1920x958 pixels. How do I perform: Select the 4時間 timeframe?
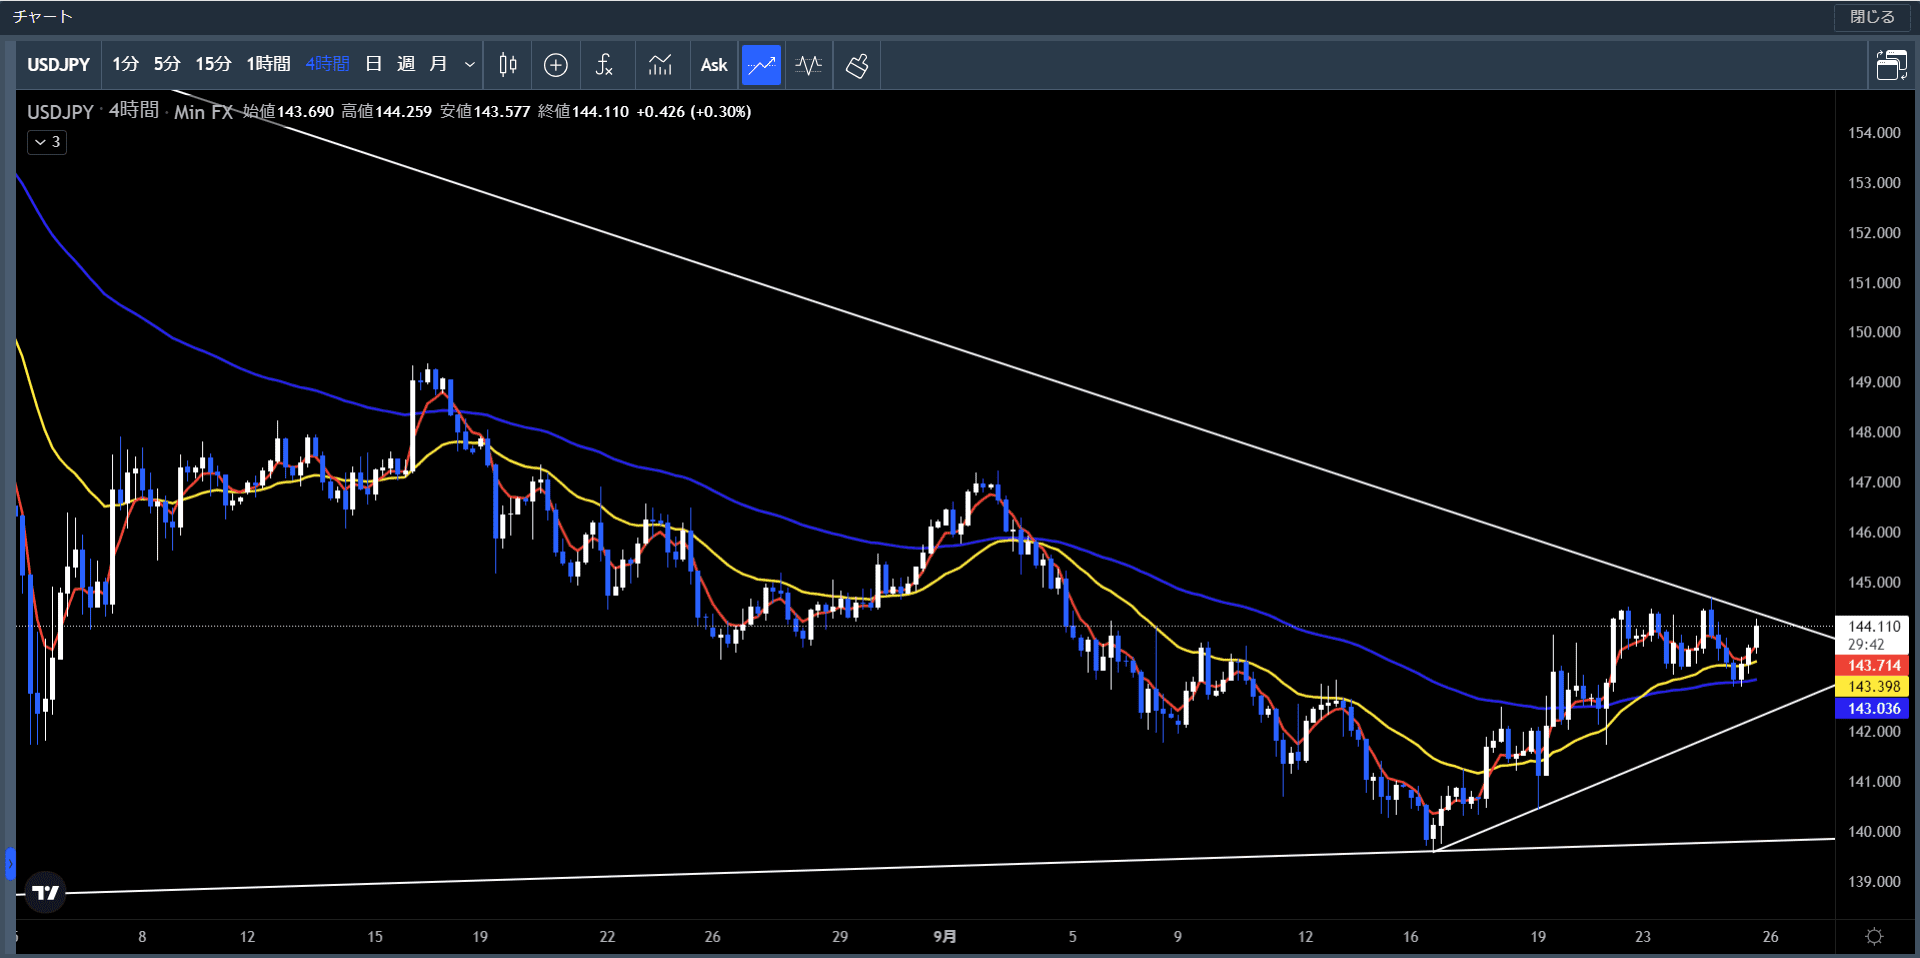327,65
